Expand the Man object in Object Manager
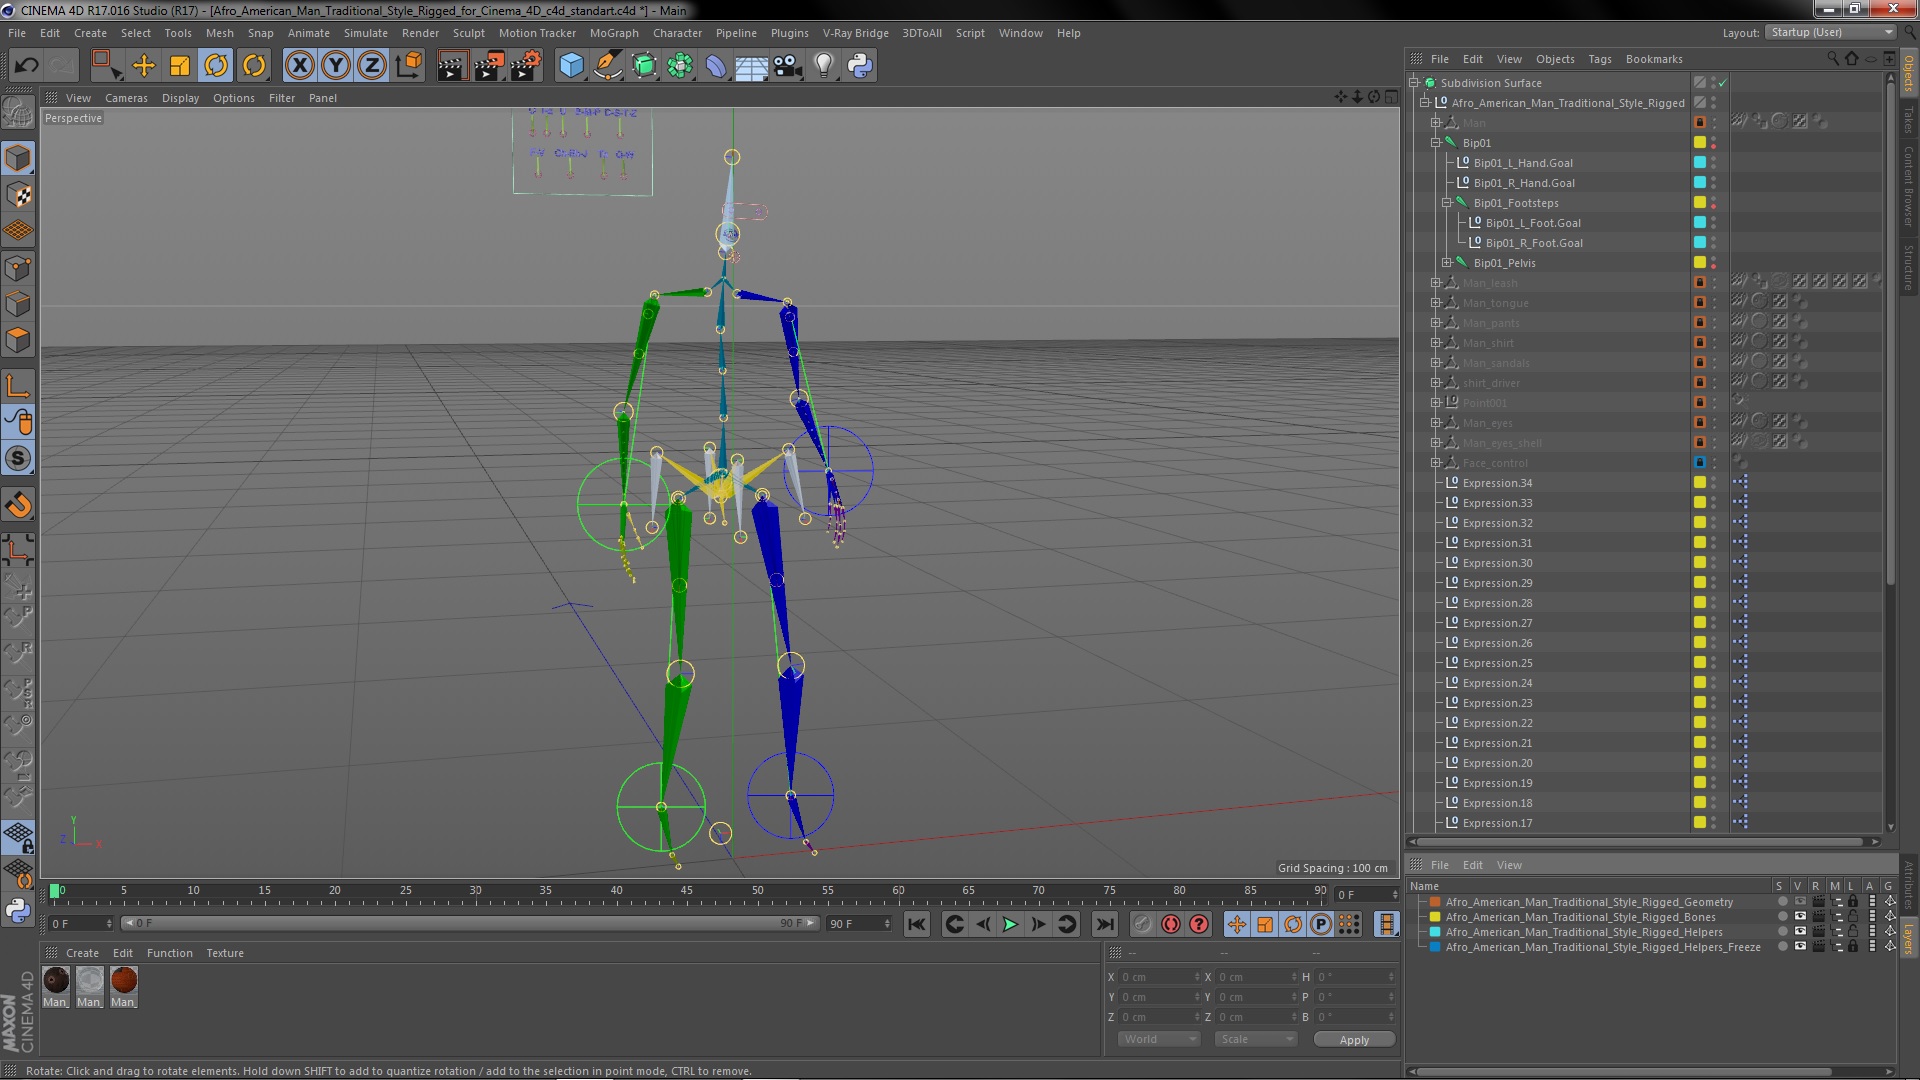This screenshot has width=1920, height=1080. [x=1436, y=123]
